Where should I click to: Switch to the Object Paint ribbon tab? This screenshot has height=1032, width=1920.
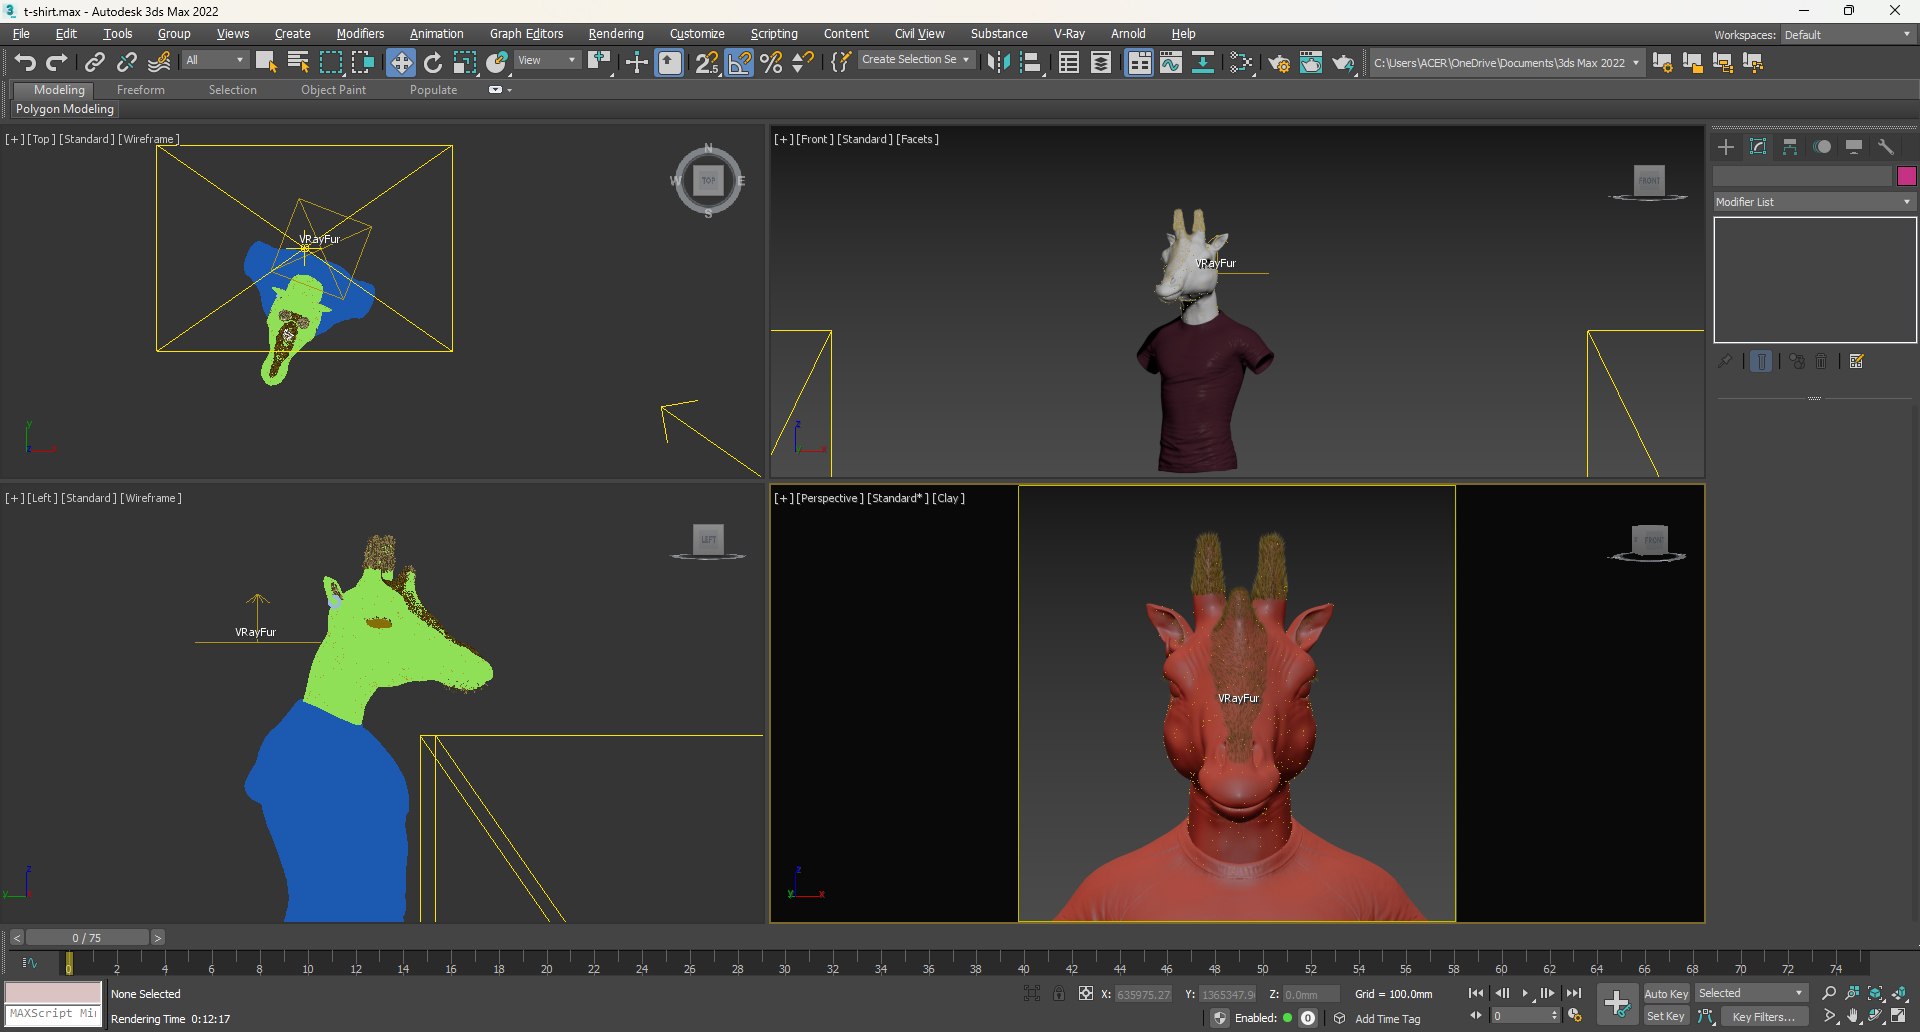333,90
